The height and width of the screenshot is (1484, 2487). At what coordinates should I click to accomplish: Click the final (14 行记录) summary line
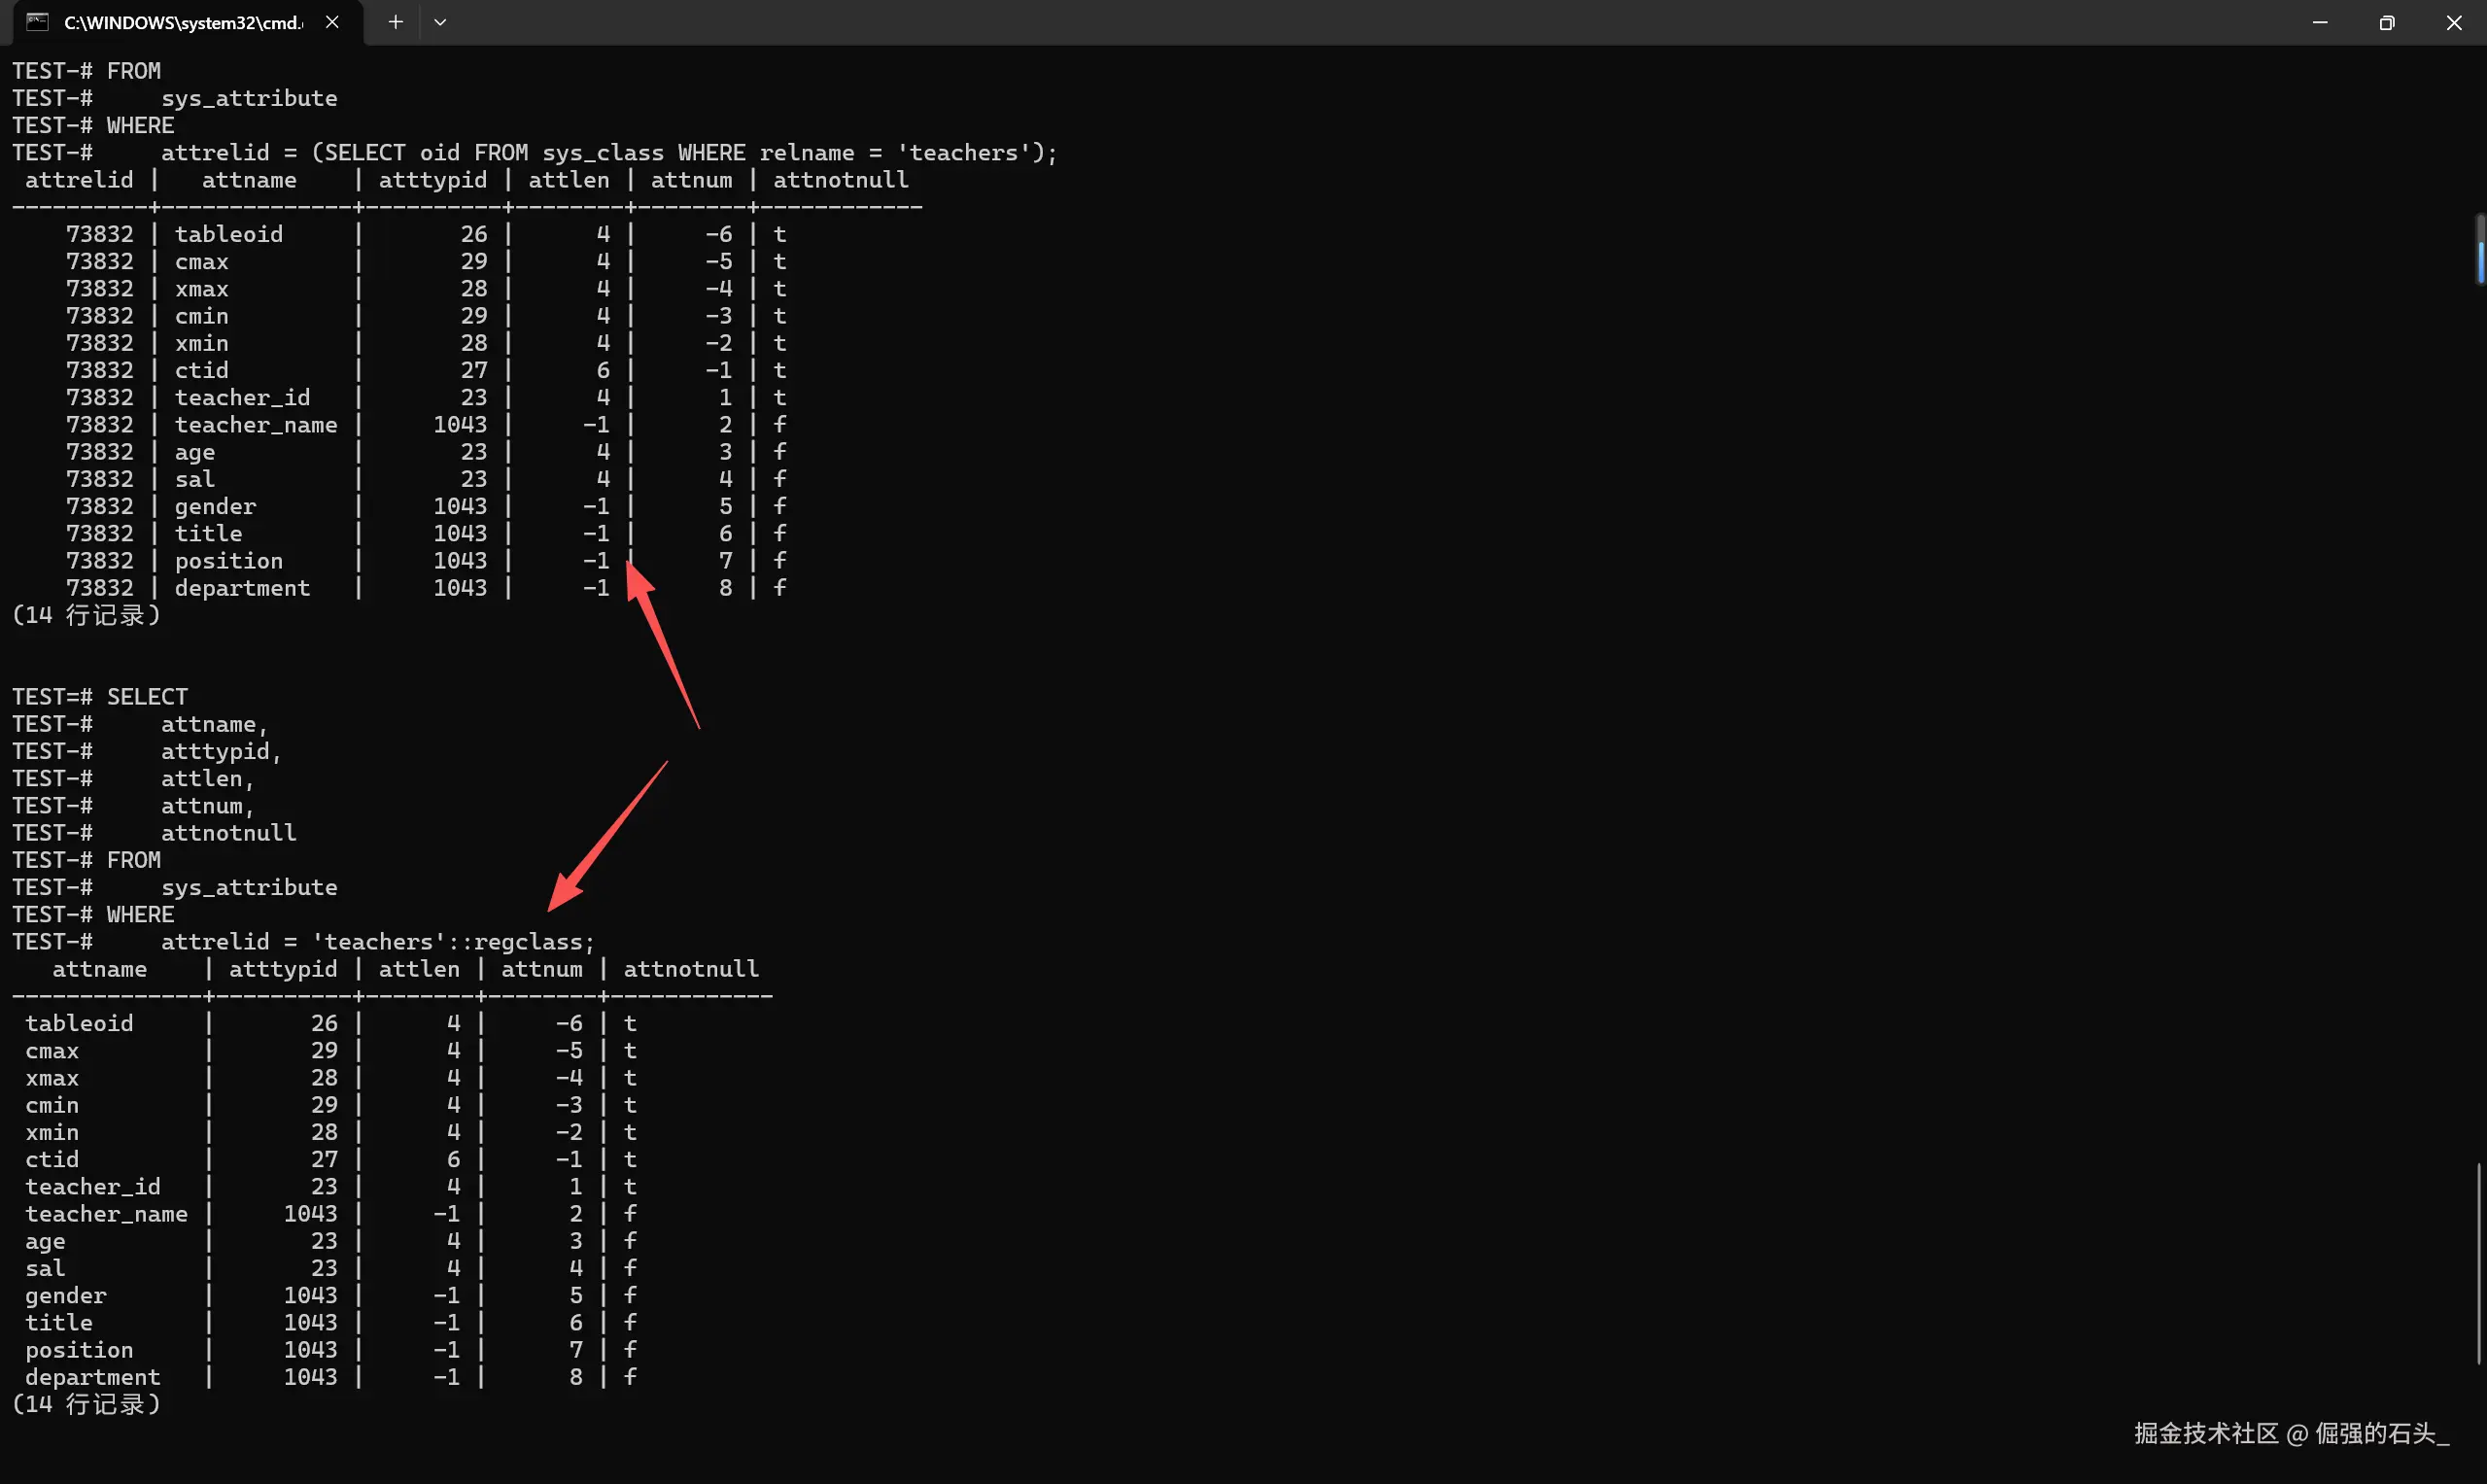tap(86, 1404)
